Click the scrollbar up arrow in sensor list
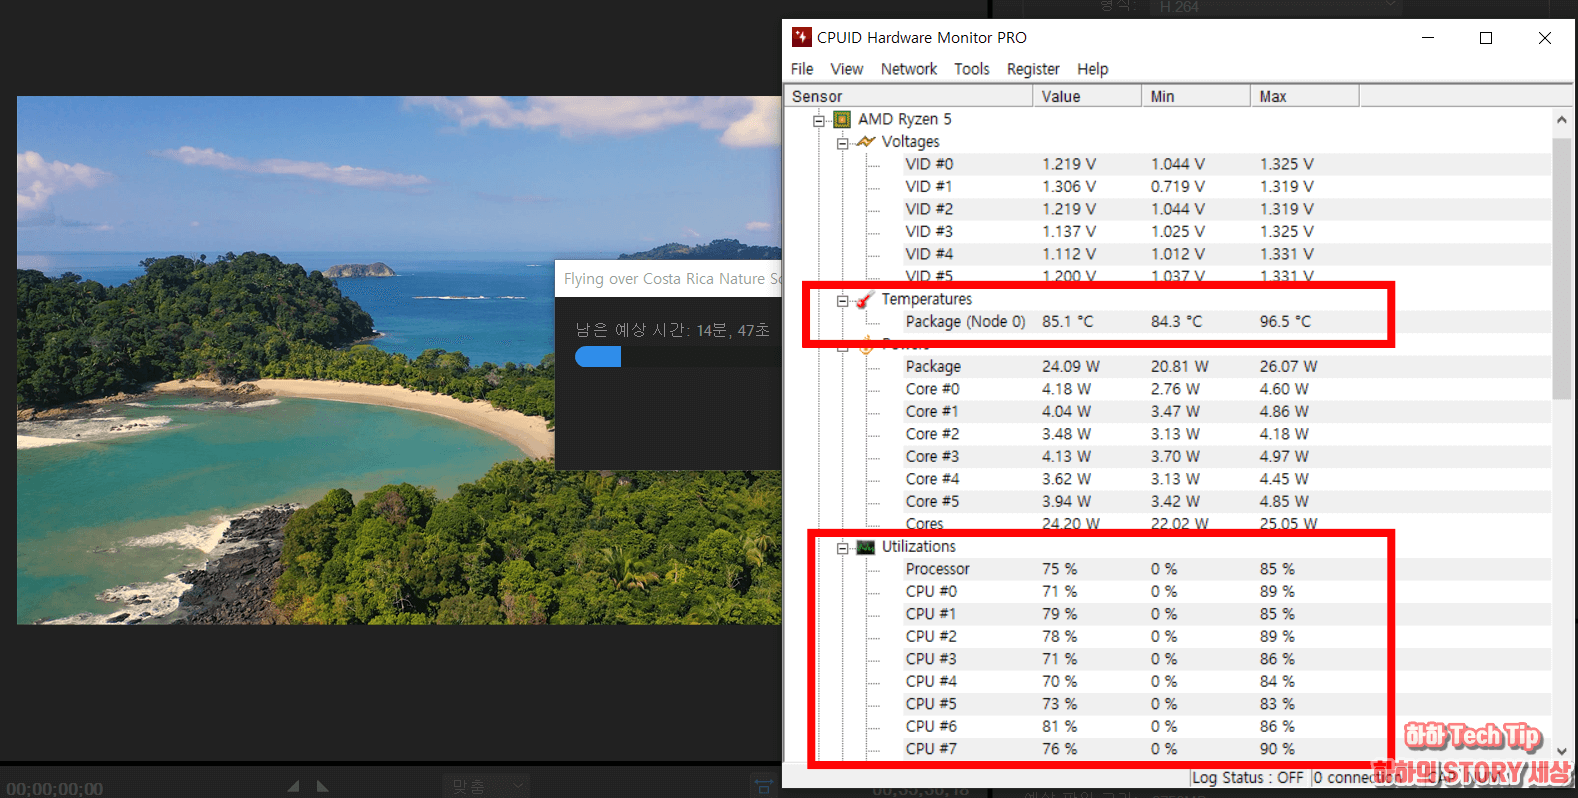 (1561, 119)
